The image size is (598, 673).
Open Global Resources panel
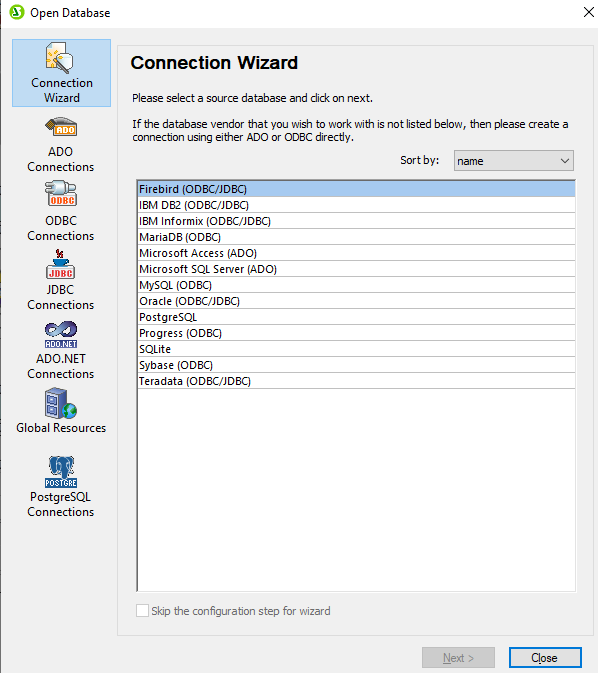(x=61, y=411)
